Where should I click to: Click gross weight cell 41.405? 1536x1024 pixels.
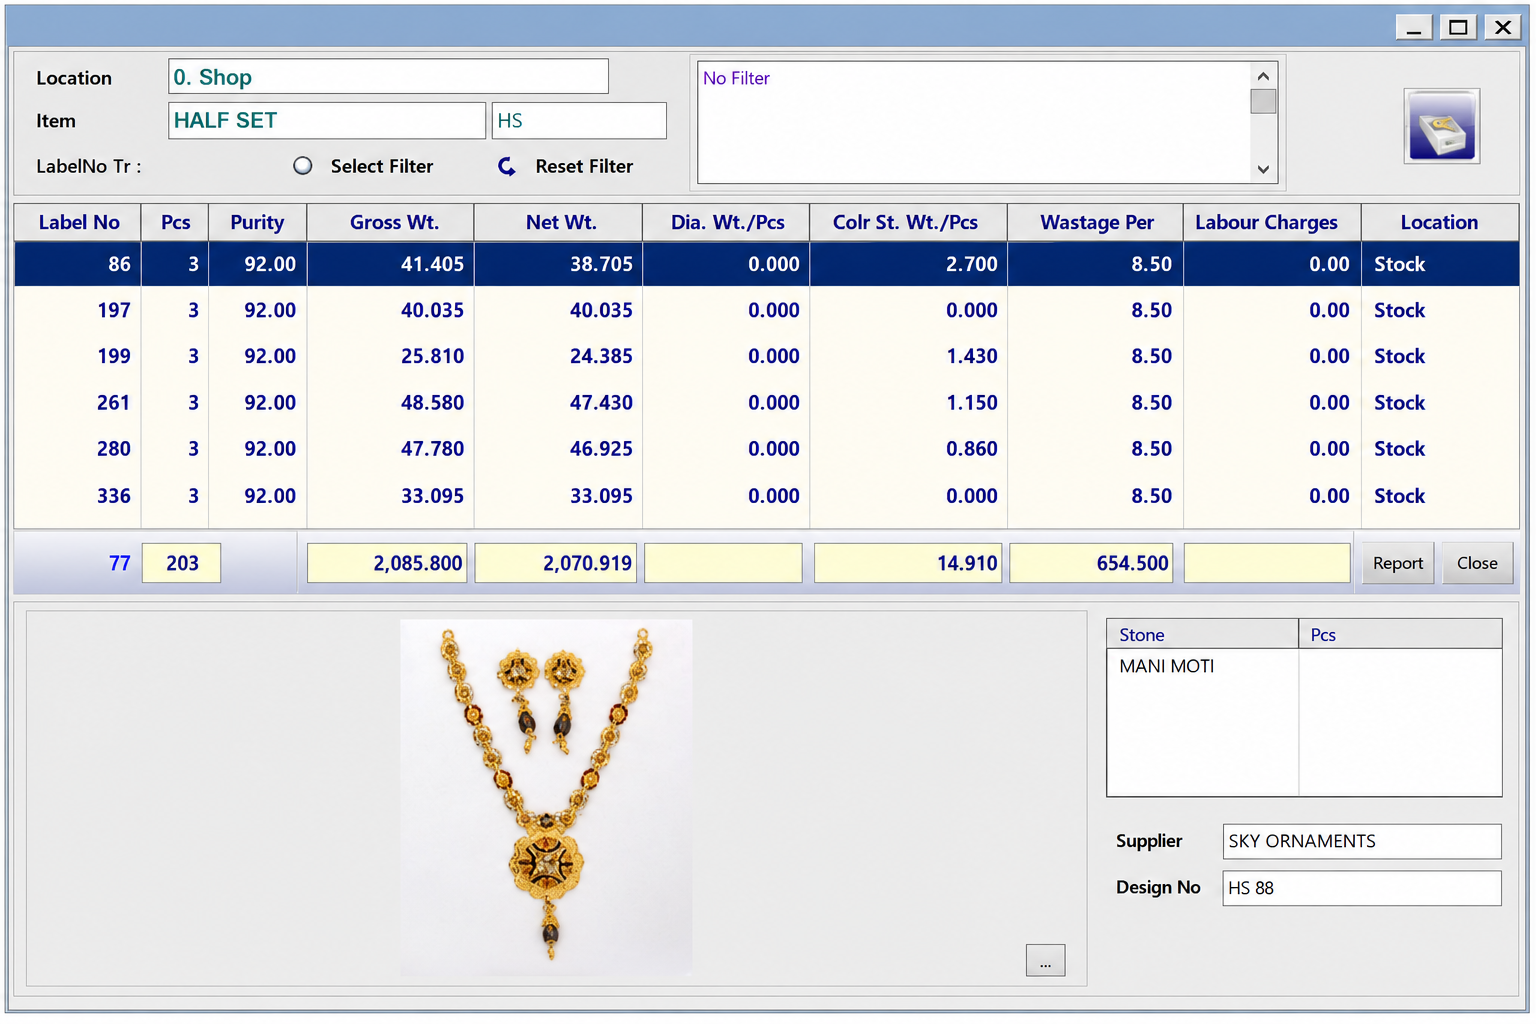(x=390, y=264)
